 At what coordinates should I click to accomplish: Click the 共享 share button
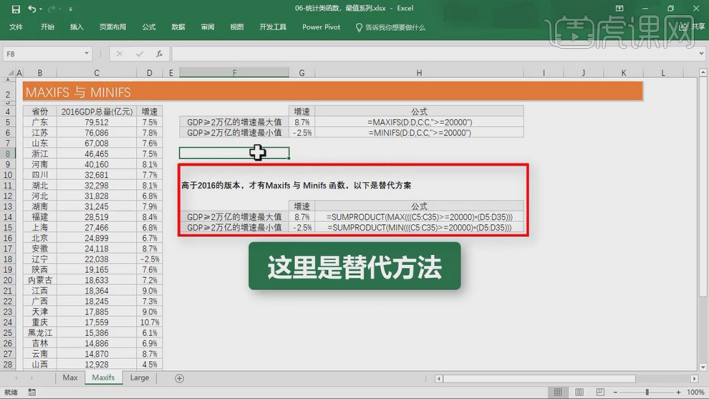692,27
